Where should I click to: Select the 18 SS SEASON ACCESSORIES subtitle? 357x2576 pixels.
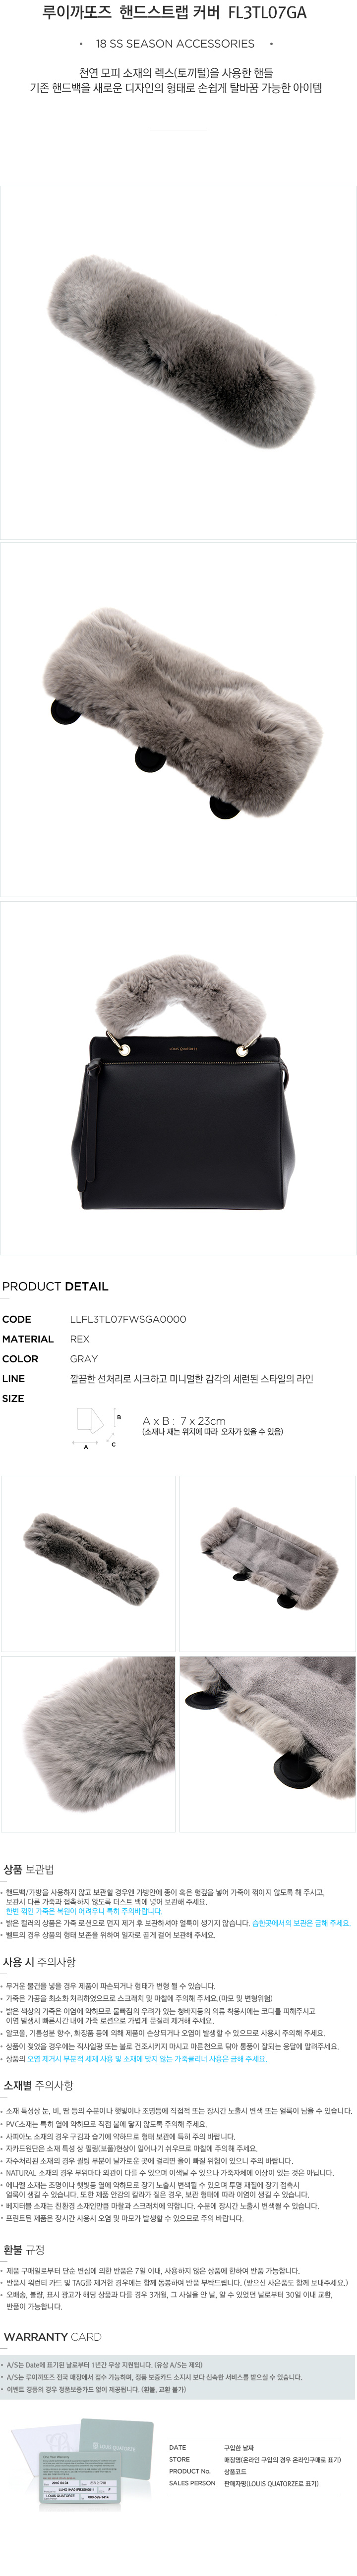pos(175,44)
